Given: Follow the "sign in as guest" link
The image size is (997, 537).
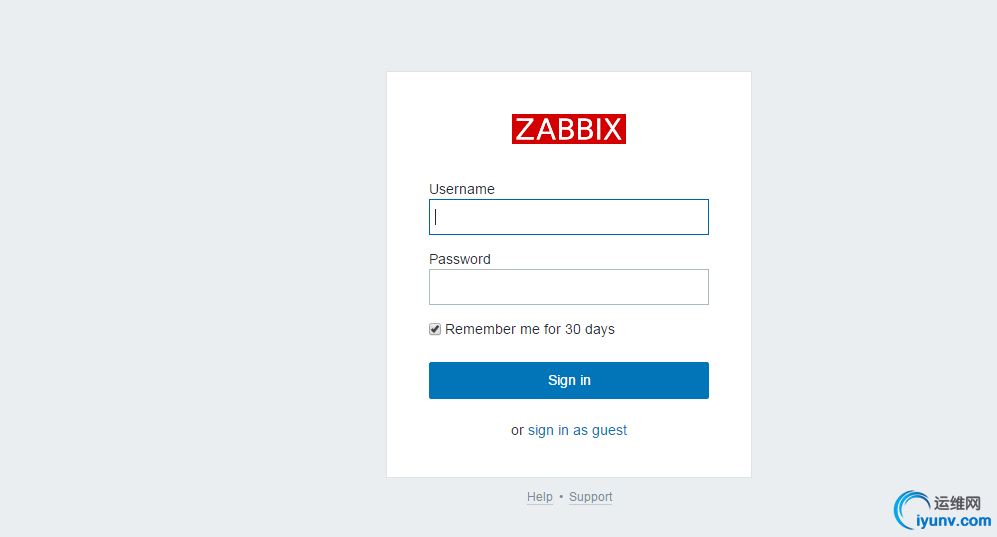Looking at the screenshot, I should pyautogui.click(x=577, y=430).
